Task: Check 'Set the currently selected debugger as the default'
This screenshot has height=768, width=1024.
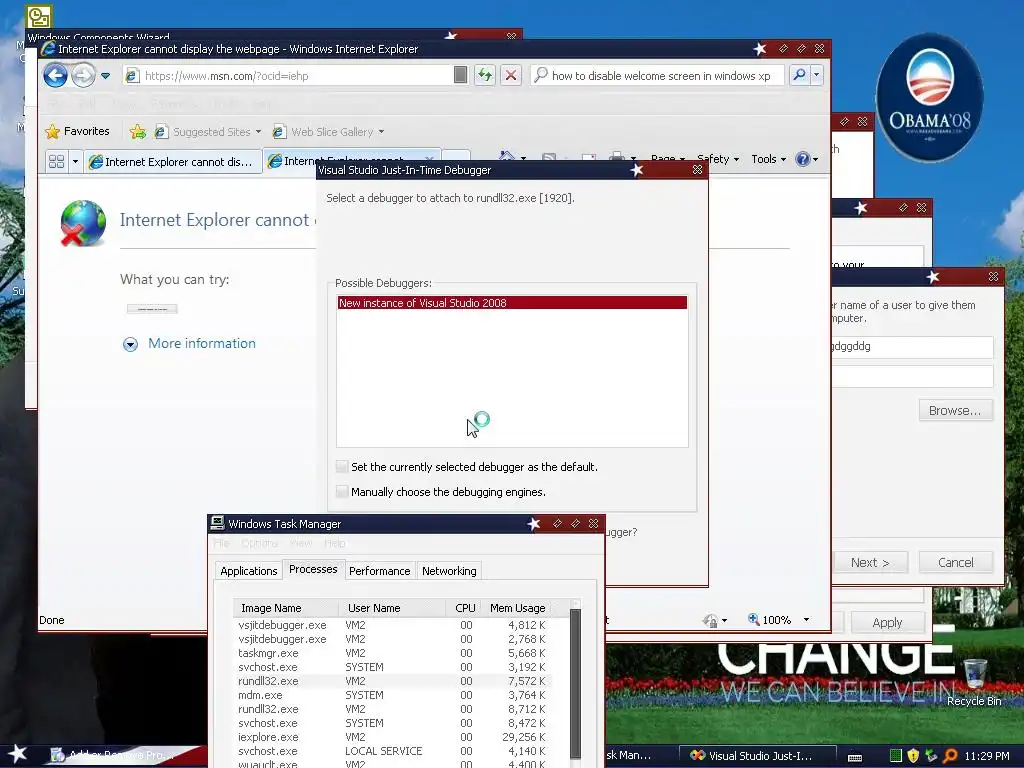Action: (x=342, y=466)
